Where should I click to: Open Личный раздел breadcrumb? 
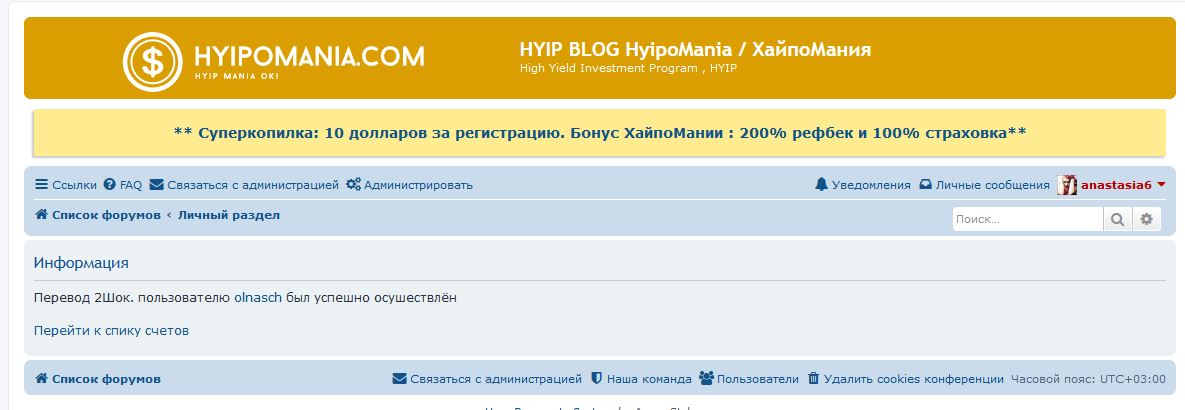click(x=229, y=215)
